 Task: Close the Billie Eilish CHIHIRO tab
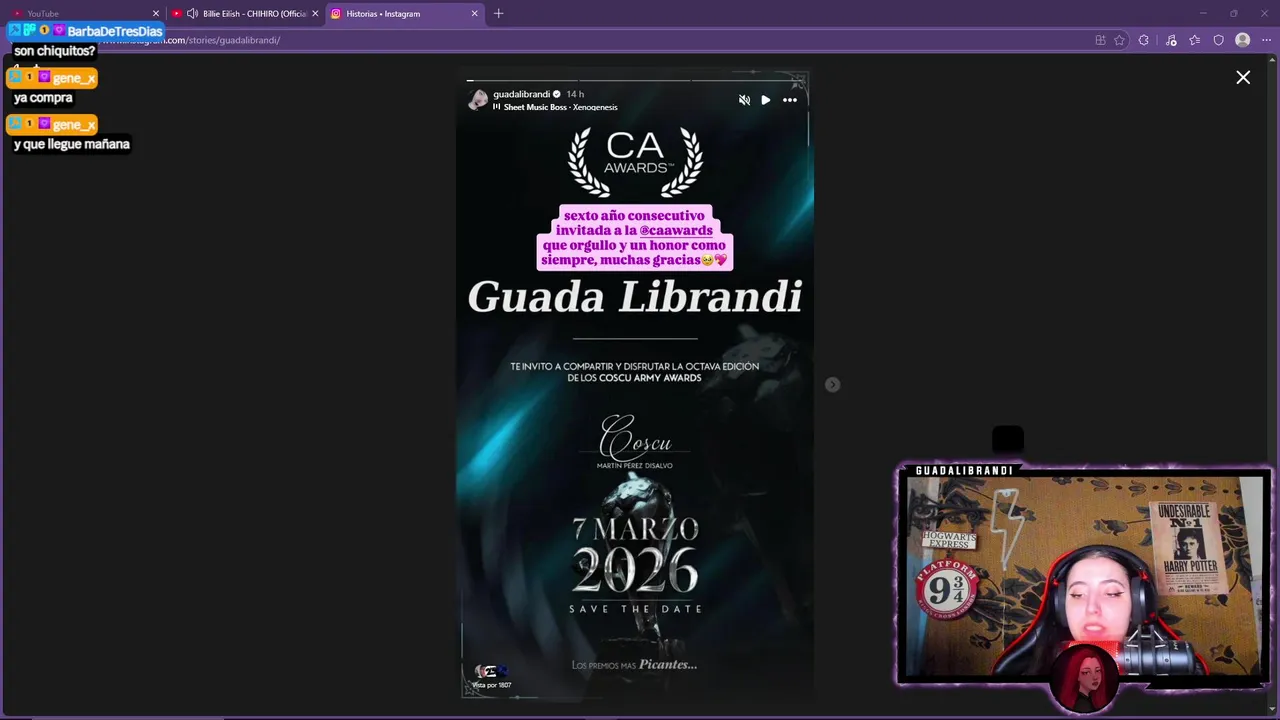pyautogui.click(x=315, y=14)
